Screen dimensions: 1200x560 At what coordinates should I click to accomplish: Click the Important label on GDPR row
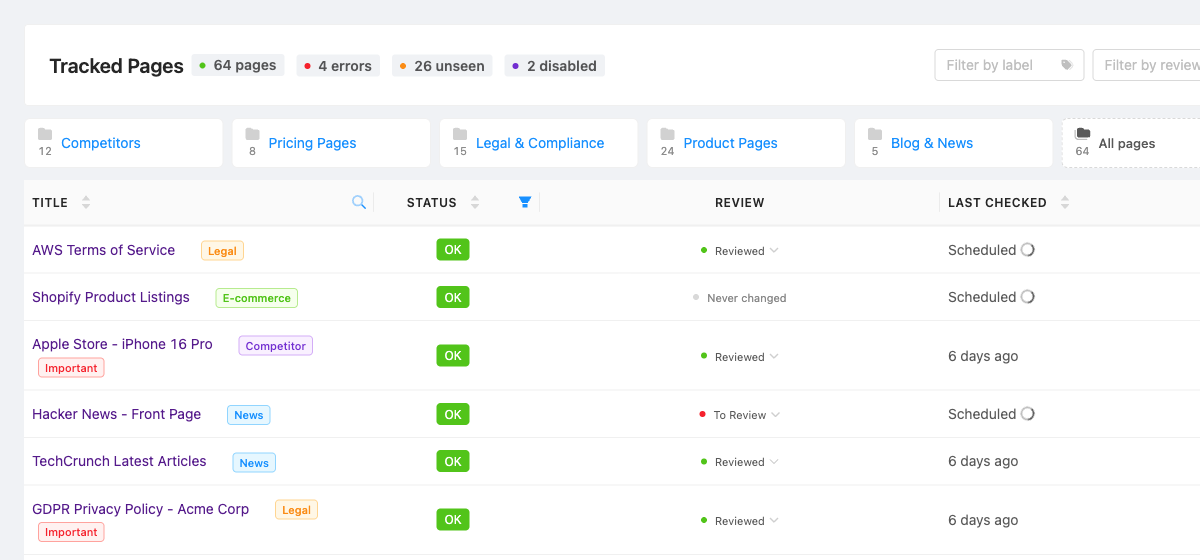click(x=71, y=532)
